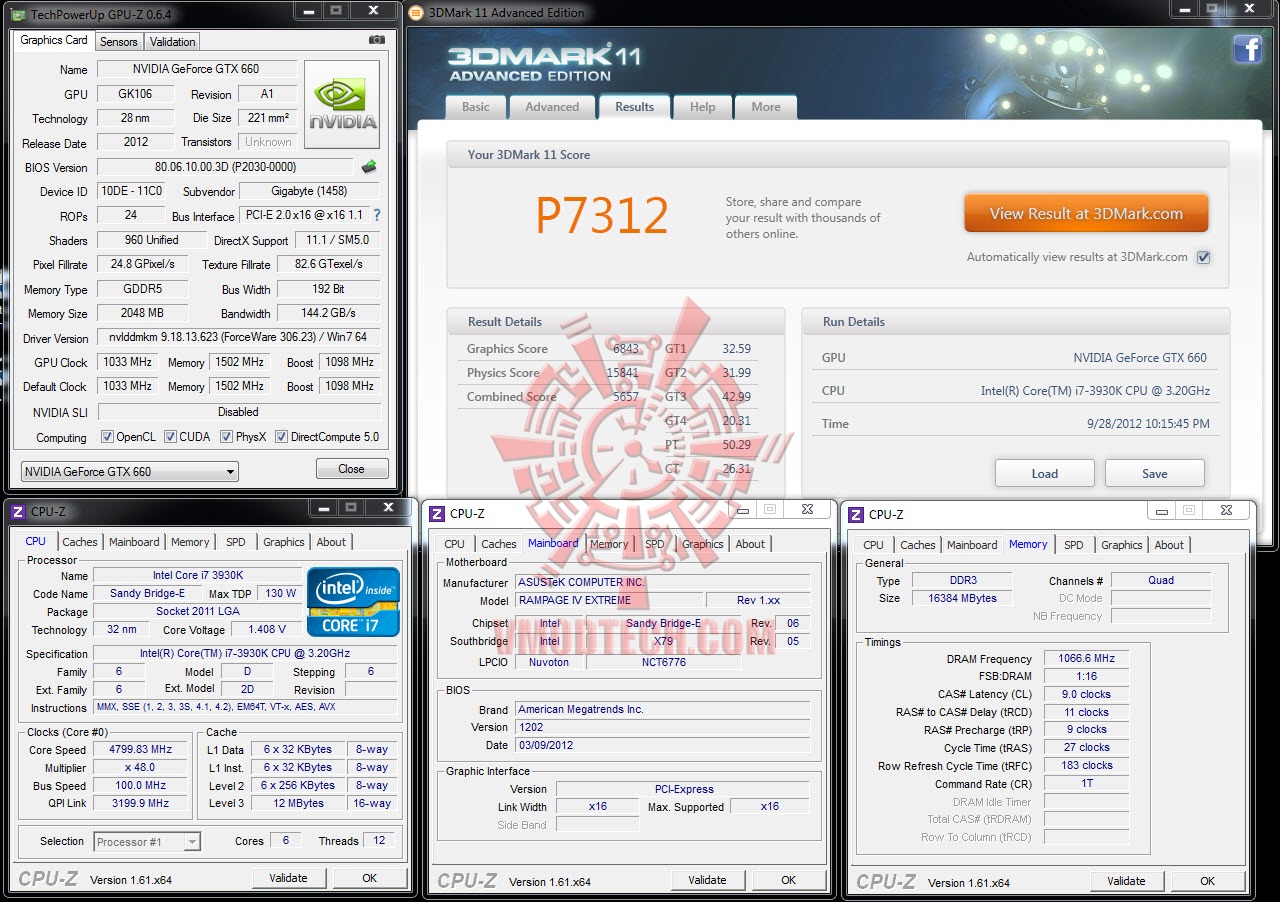1280x902 pixels.
Task: Click the BIOS date value 03/09/2012
Action: 662,746
